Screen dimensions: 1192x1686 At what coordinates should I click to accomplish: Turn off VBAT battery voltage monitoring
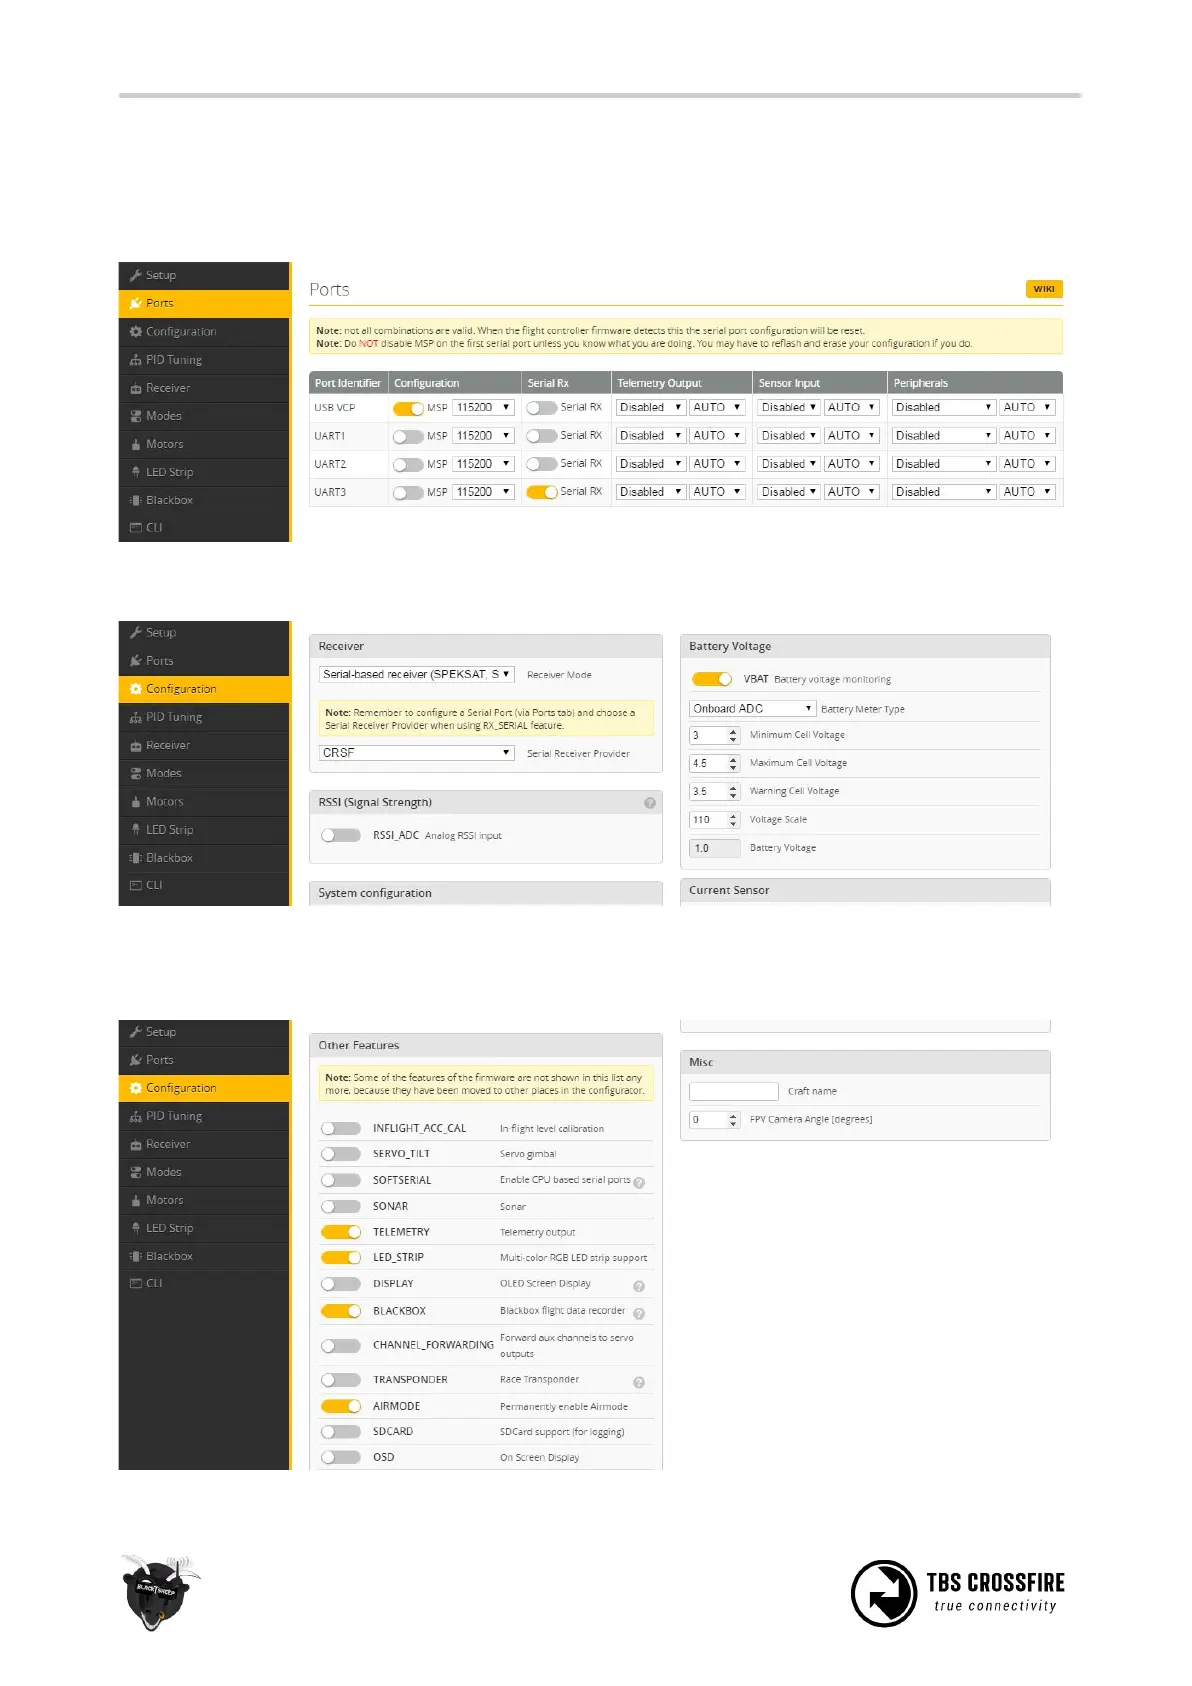tap(711, 679)
